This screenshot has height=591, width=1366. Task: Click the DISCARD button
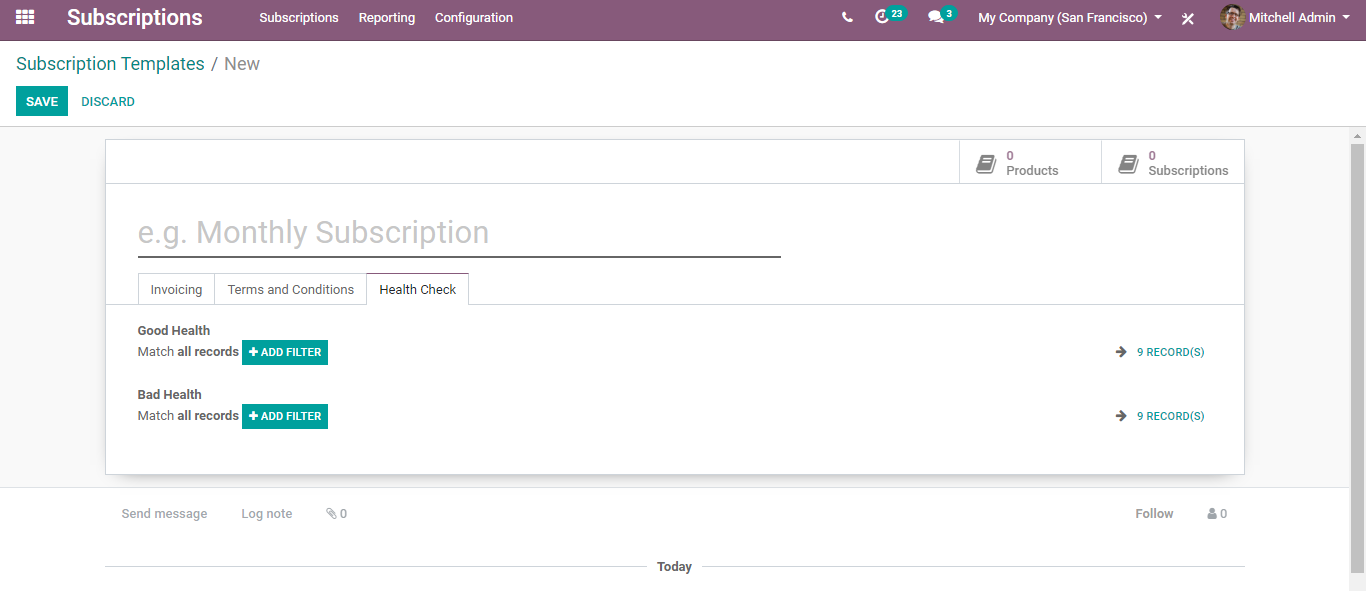click(108, 102)
